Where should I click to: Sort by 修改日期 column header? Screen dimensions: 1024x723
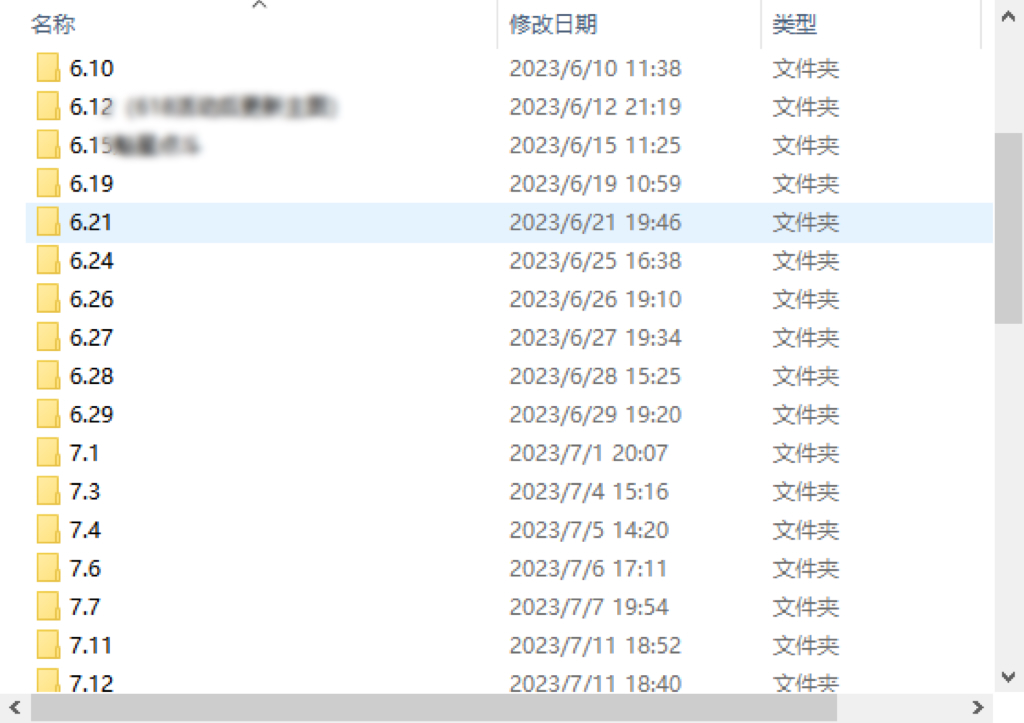[553, 25]
